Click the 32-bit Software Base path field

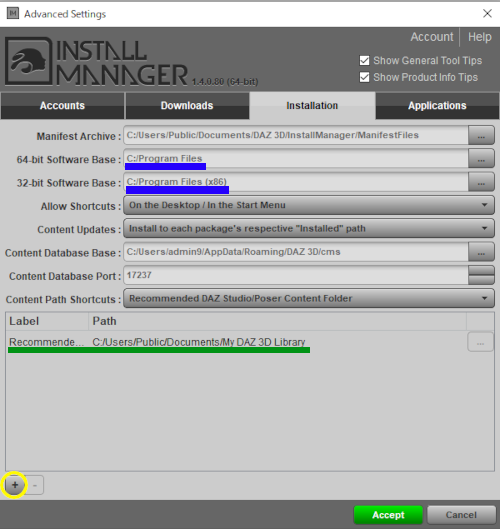point(296,182)
